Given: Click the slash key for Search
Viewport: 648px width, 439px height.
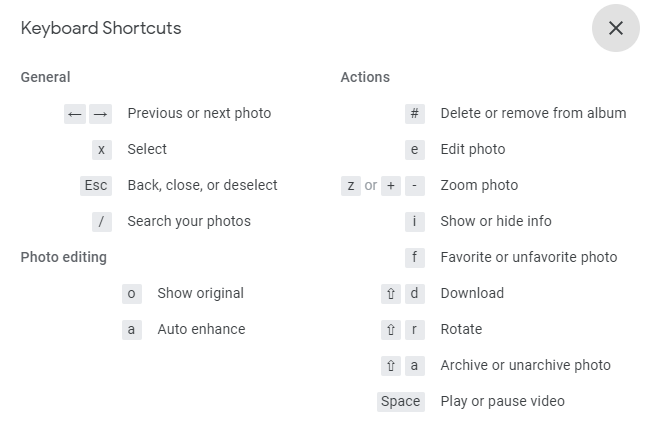Looking at the screenshot, I should pyautogui.click(x=101, y=221).
